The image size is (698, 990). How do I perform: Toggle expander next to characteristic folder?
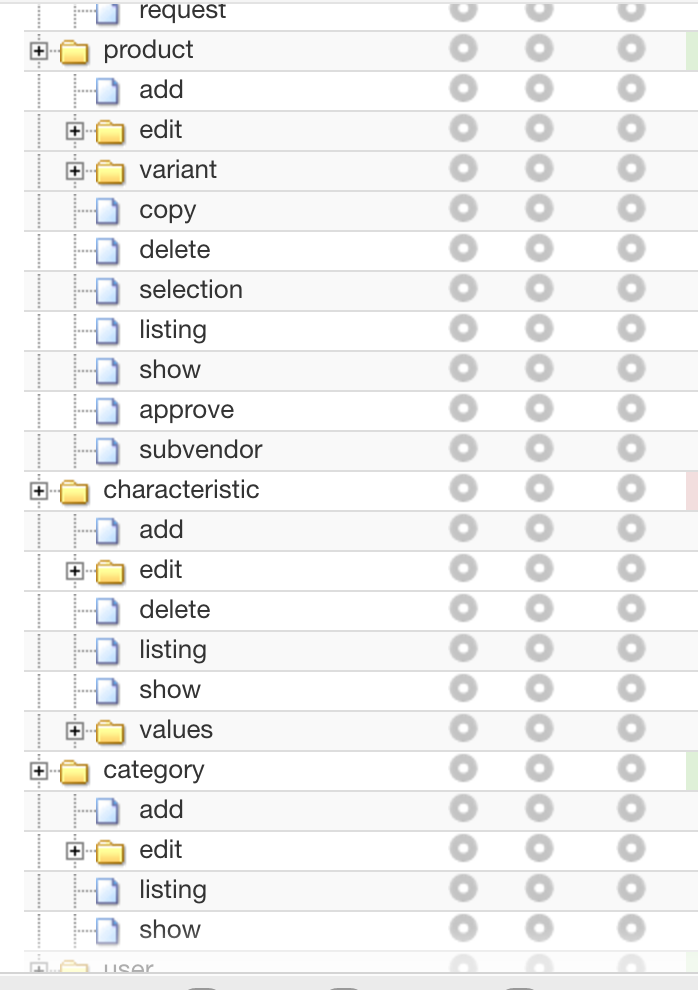pyautogui.click(x=38, y=491)
